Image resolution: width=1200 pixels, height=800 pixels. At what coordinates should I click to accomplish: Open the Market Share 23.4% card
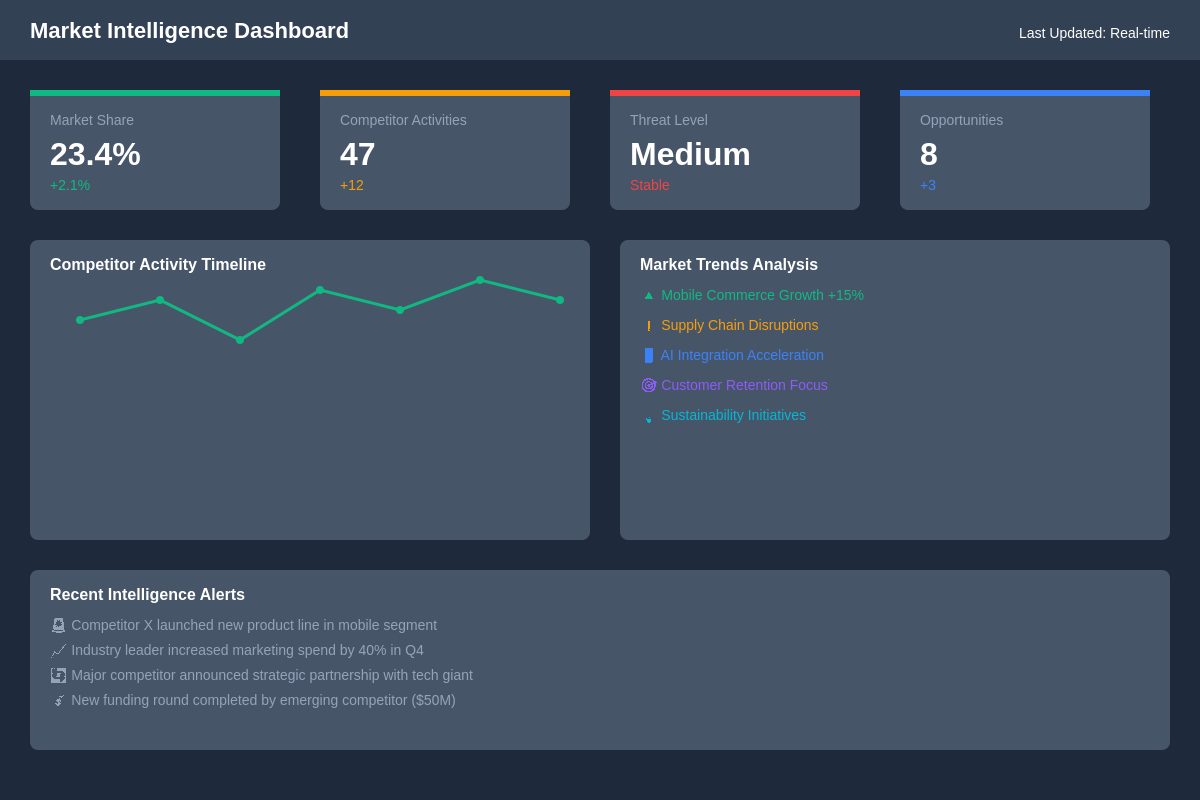pyautogui.click(x=155, y=152)
